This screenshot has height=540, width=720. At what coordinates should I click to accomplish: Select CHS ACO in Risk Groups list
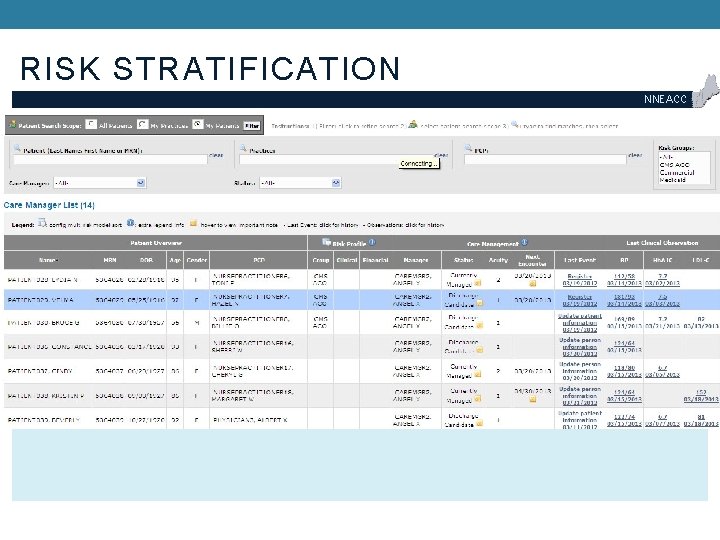[674, 165]
